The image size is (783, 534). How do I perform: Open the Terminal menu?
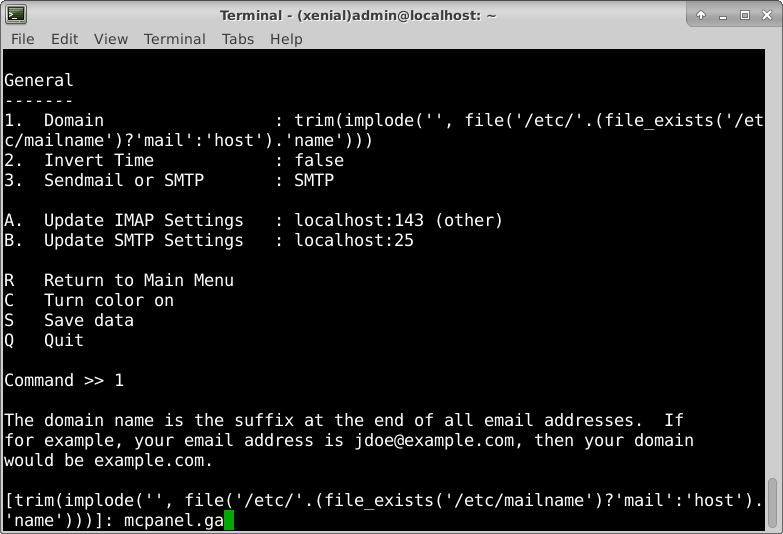click(174, 39)
